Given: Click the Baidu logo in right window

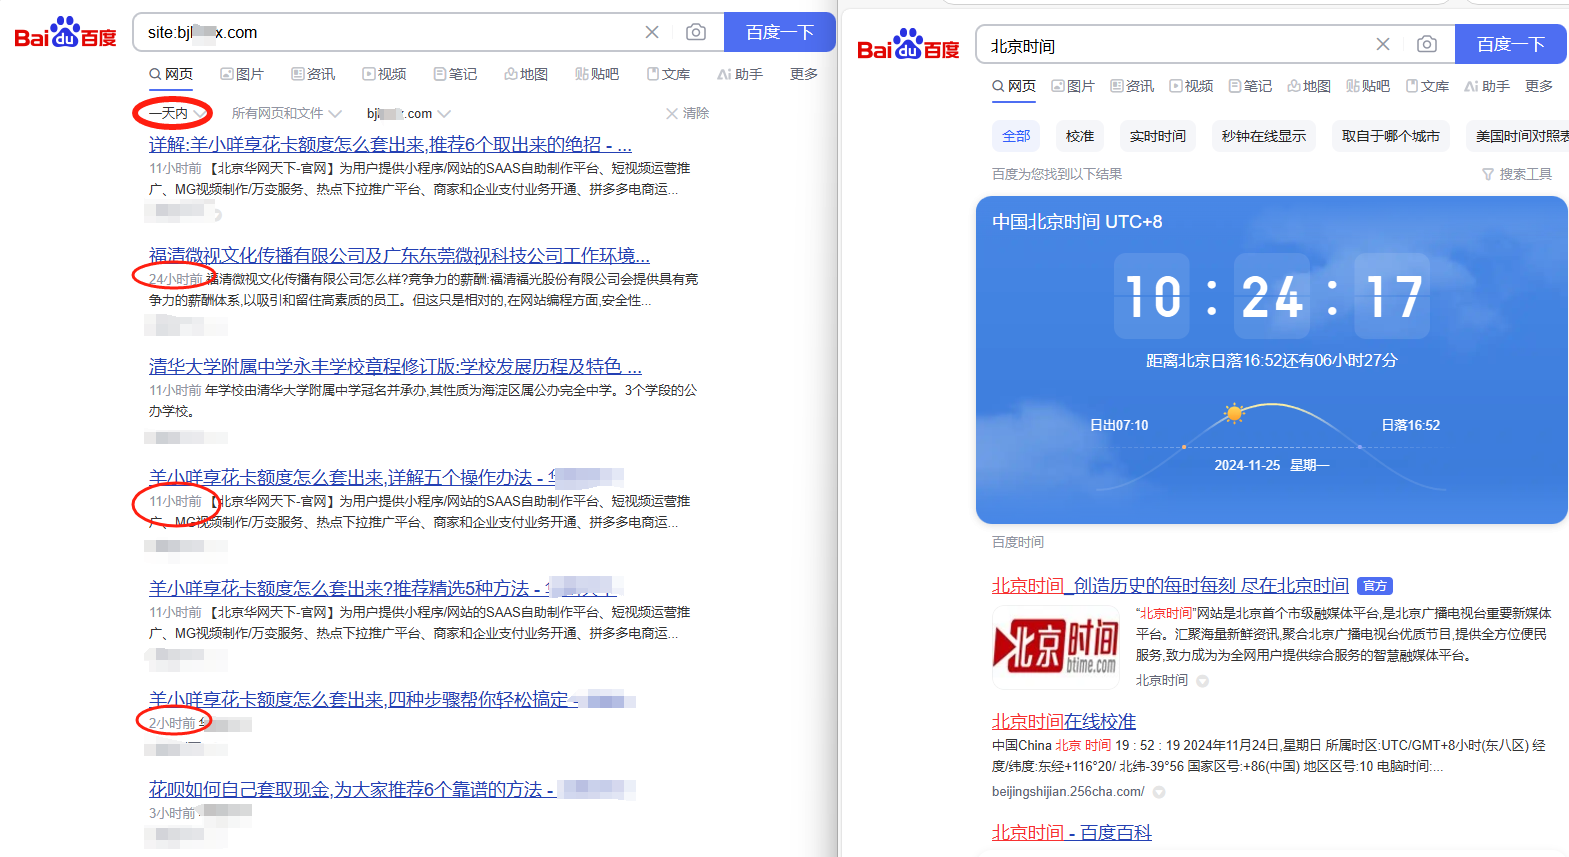Looking at the screenshot, I should [x=908, y=45].
